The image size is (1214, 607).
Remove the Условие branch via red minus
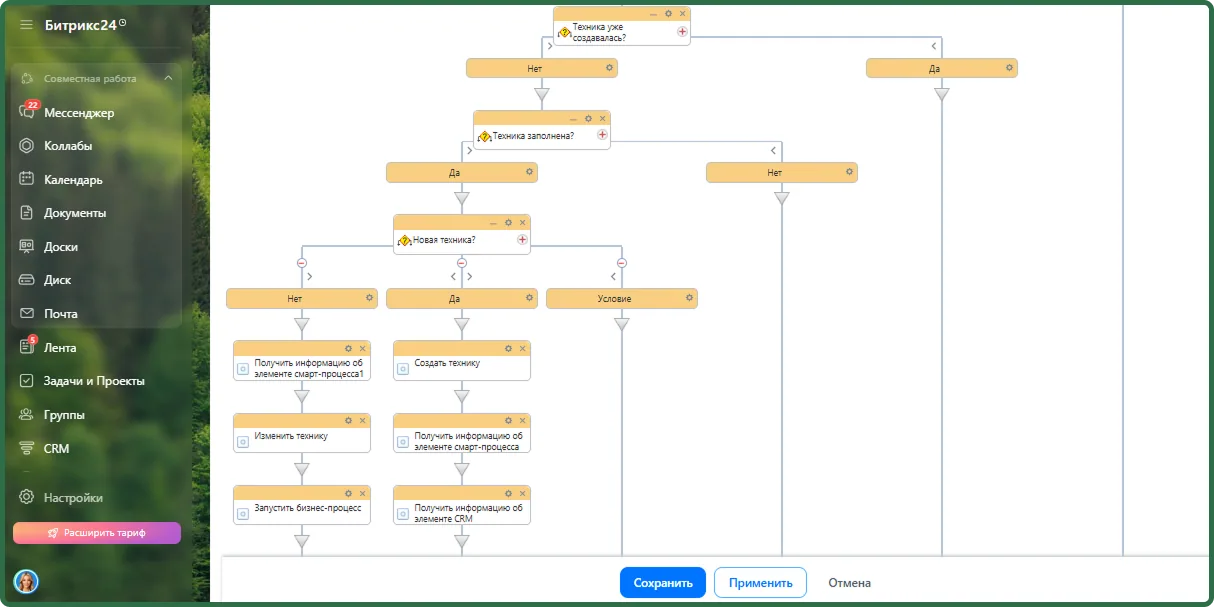click(622, 263)
